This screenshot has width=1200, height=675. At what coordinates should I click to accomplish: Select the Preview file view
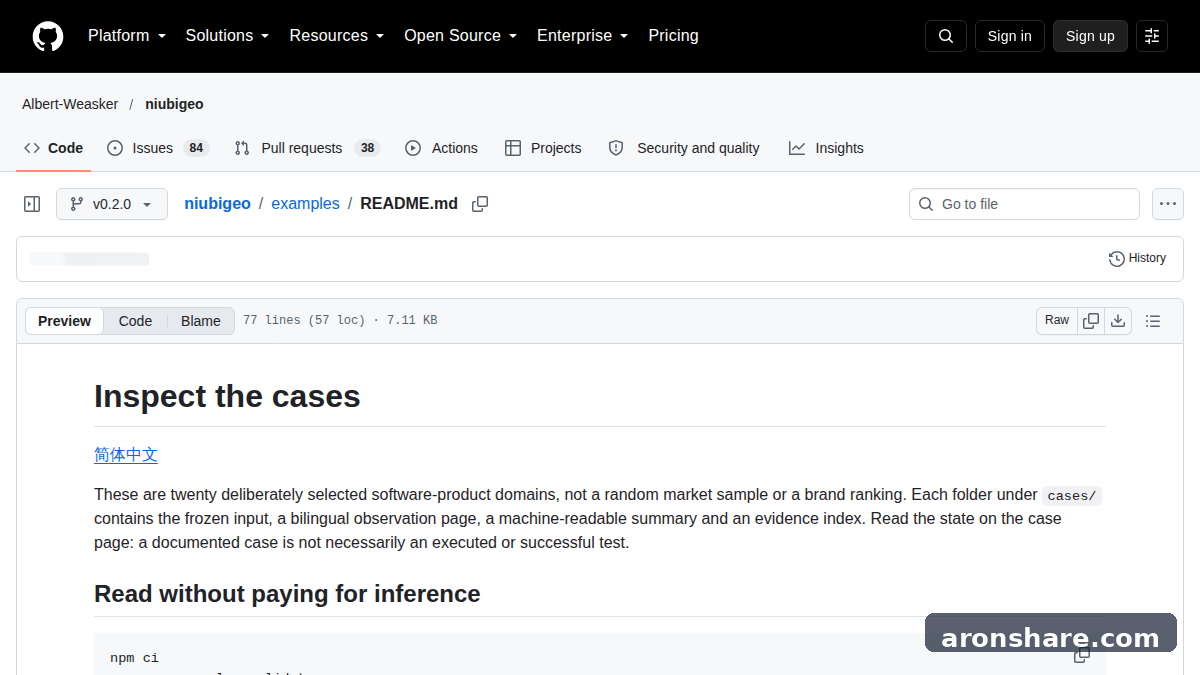pos(64,321)
